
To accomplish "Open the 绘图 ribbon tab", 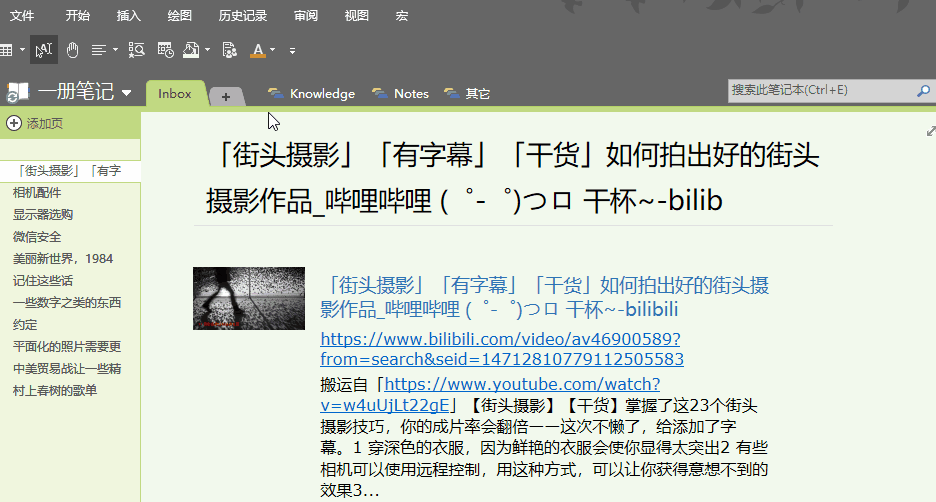I will coord(180,16).
